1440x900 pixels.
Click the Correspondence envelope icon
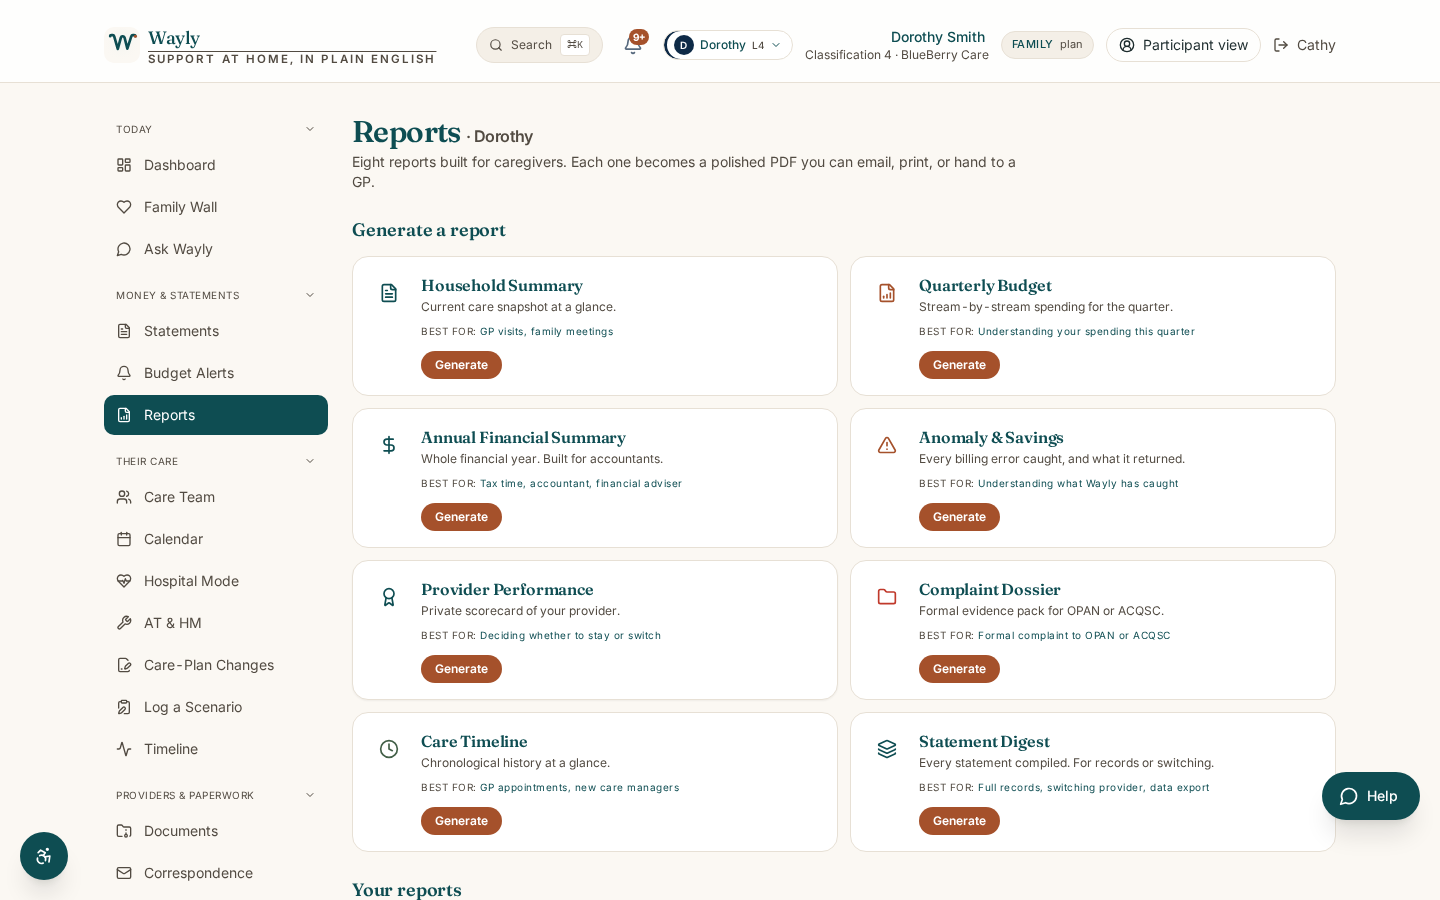coord(124,873)
